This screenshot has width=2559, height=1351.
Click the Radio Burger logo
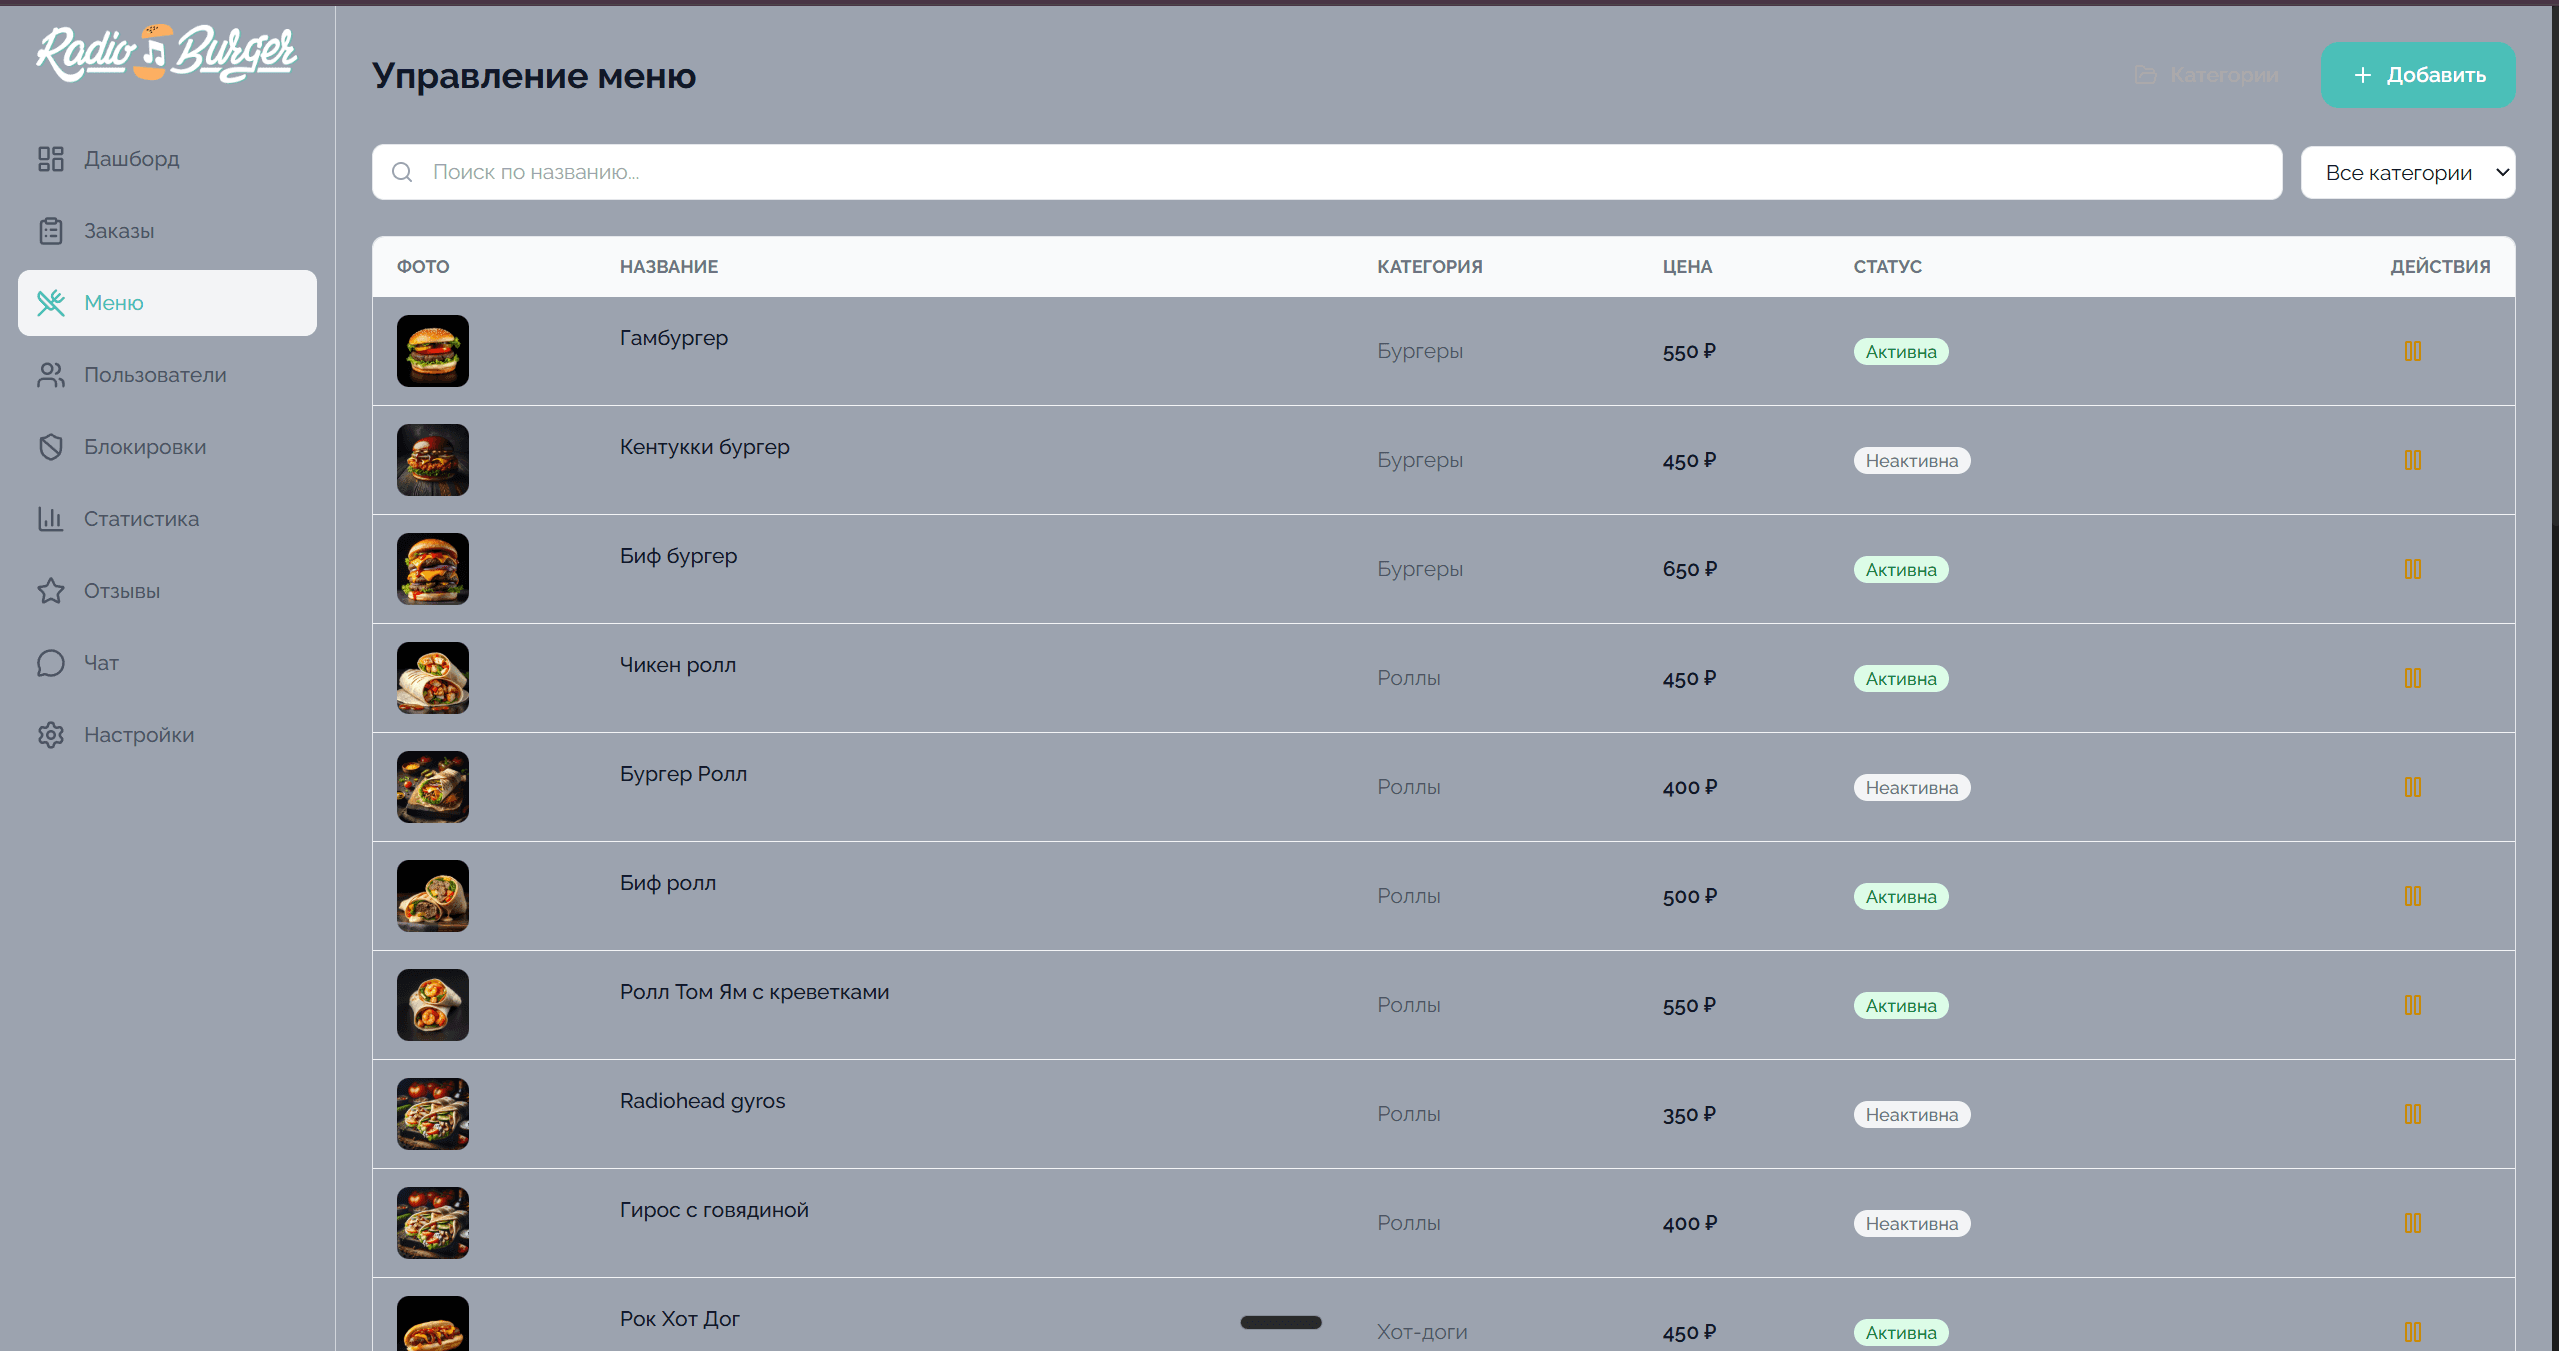[x=167, y=52]
